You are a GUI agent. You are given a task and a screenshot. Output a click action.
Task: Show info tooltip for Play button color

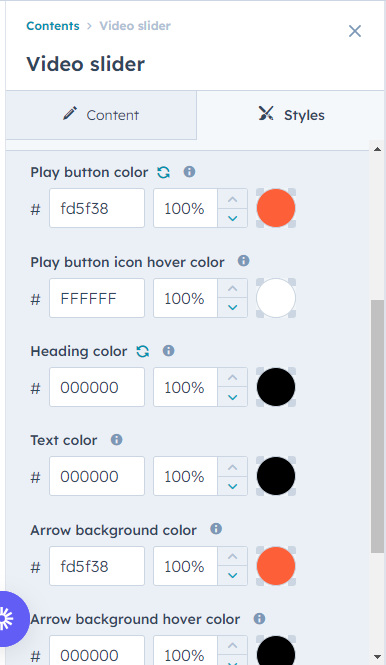(x=189, y=172)
